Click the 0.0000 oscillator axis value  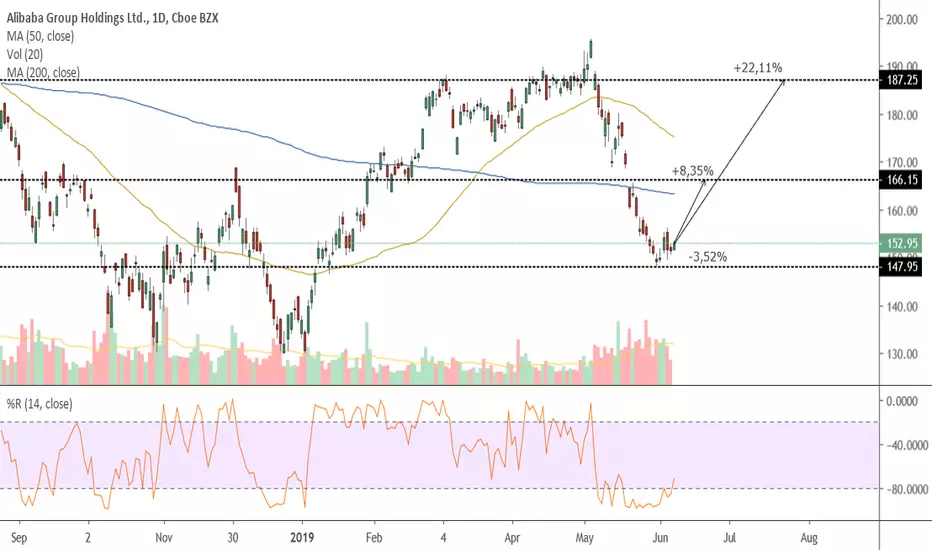pos(902,401)
